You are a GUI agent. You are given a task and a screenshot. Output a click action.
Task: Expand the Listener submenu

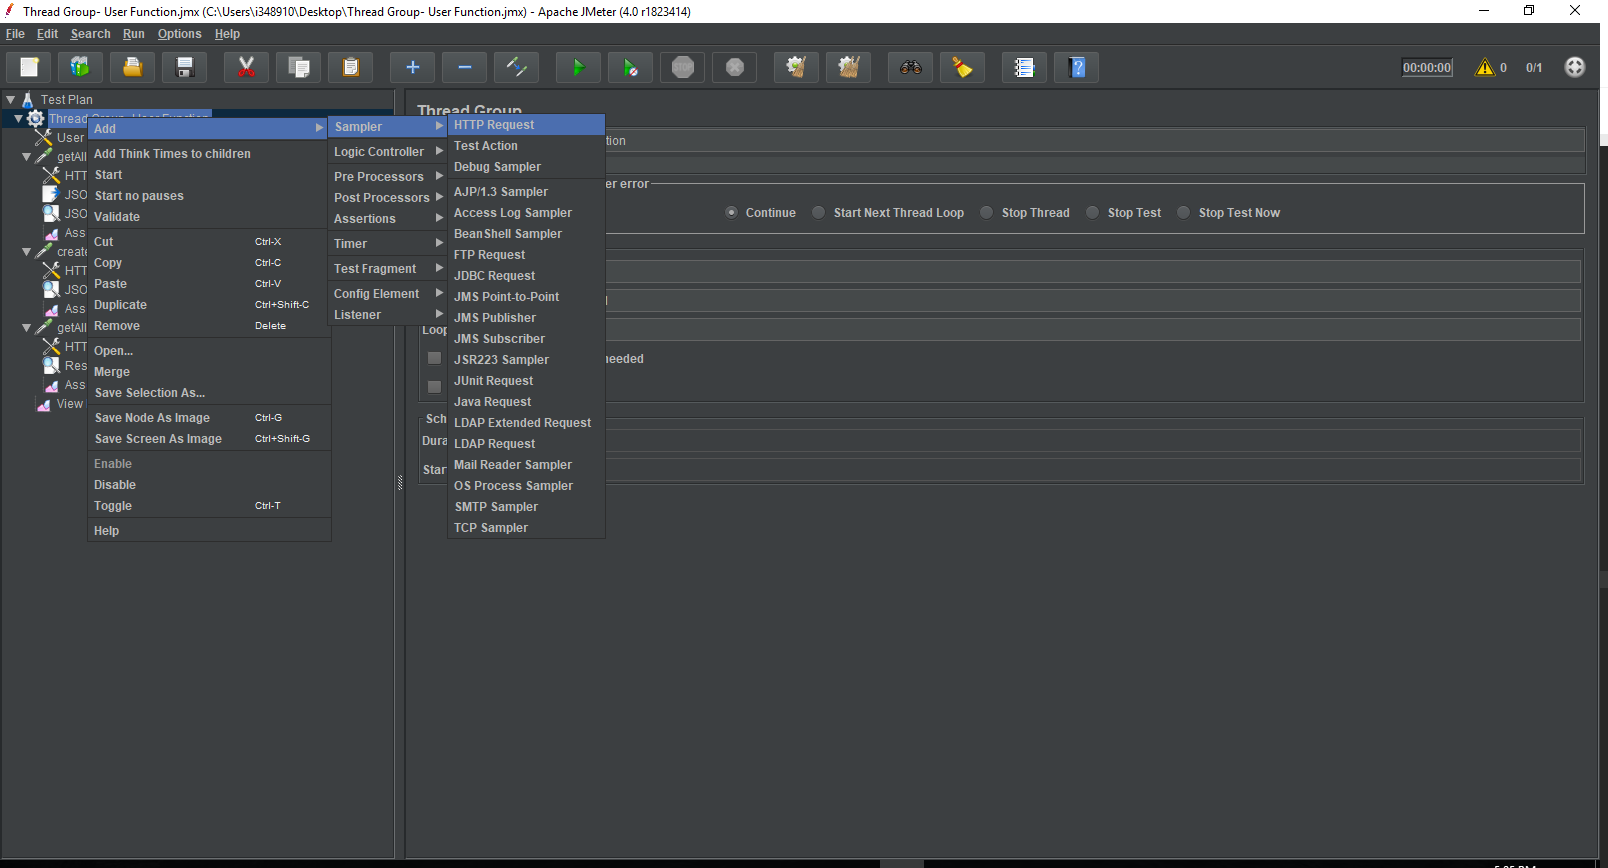(x=388, y=315)
